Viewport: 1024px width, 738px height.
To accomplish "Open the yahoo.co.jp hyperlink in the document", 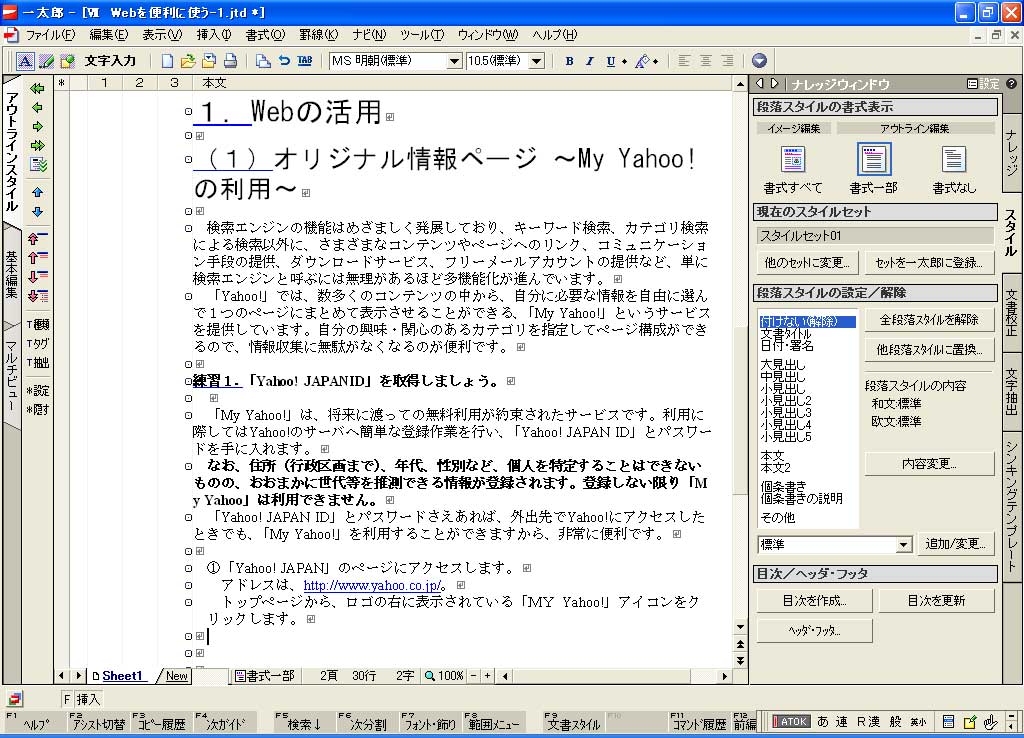I will tap(372, 585).
